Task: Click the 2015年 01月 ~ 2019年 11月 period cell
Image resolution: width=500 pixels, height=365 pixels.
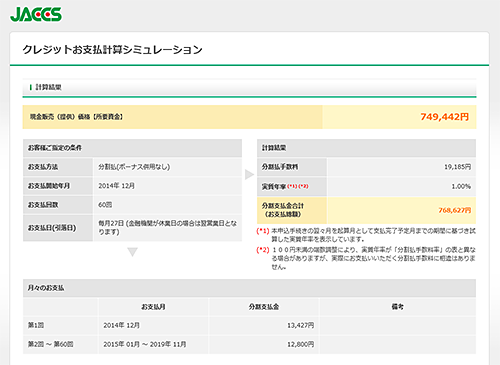Action: [145, 344]
